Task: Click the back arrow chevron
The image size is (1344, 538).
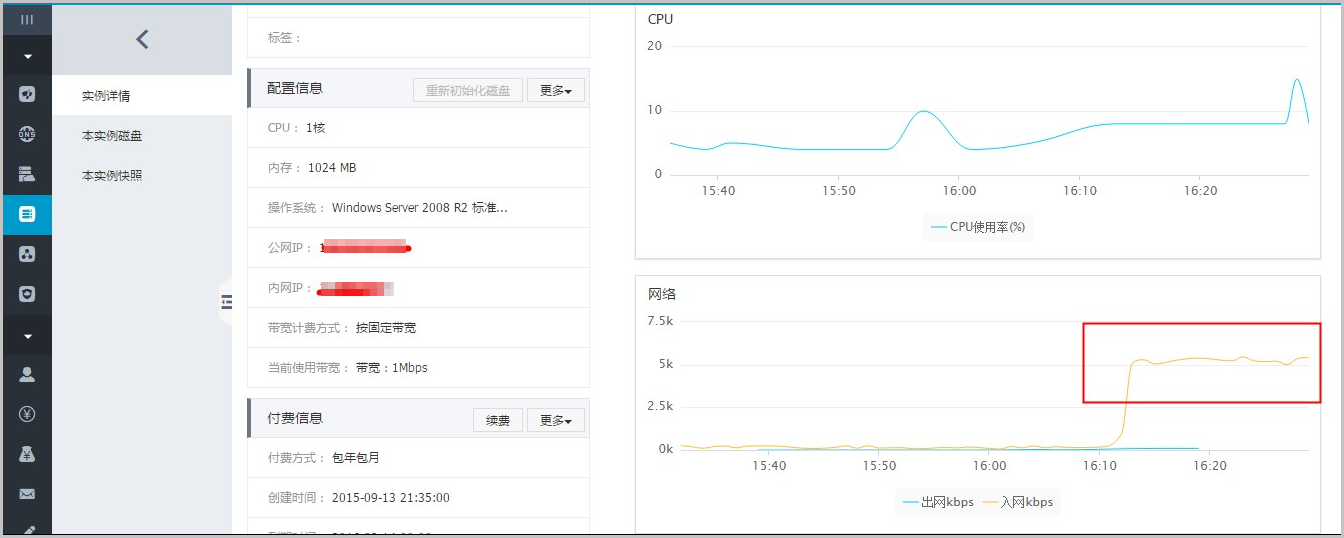Action: pos(142,39)
